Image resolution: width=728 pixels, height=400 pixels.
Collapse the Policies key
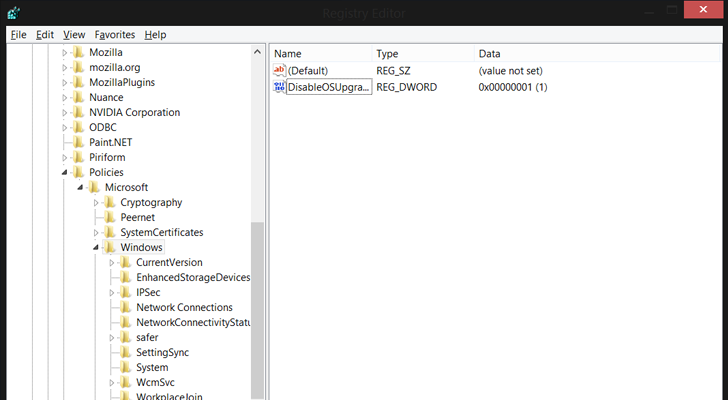(x=65, y=173)
